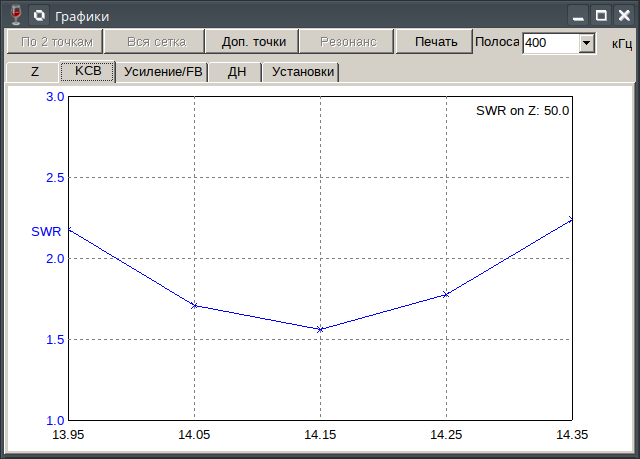Click the minimum SWR point marker at 14.15
This screenshot has height=459, width=640.
(320, 329)
